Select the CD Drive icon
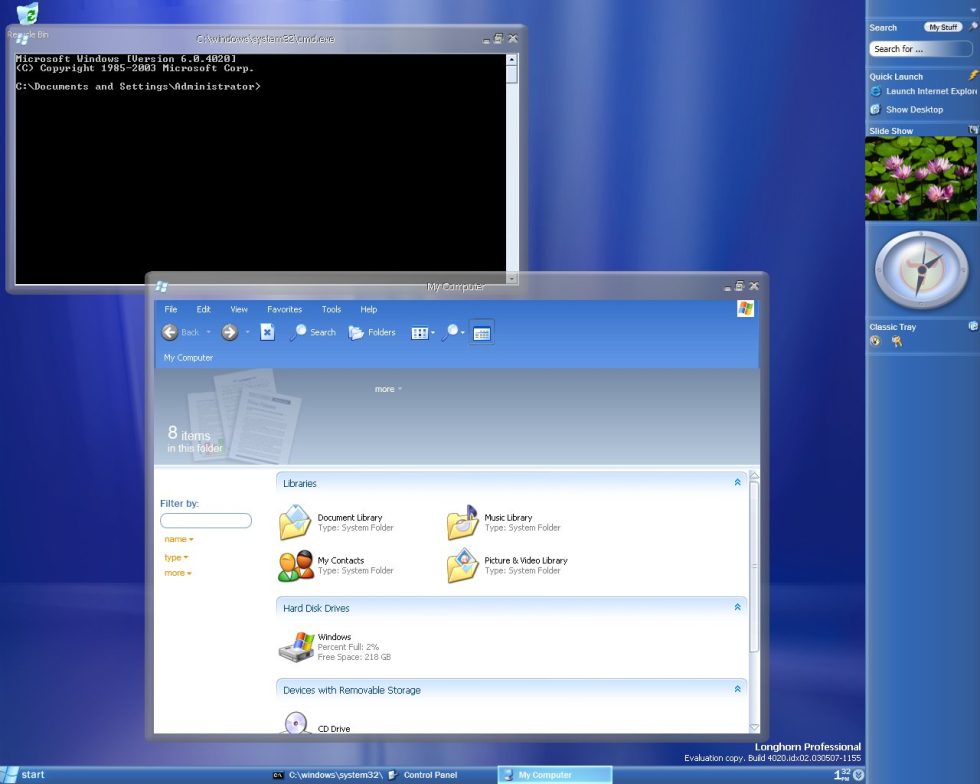This screenshot has height=784, width=980. click(295, 723)
